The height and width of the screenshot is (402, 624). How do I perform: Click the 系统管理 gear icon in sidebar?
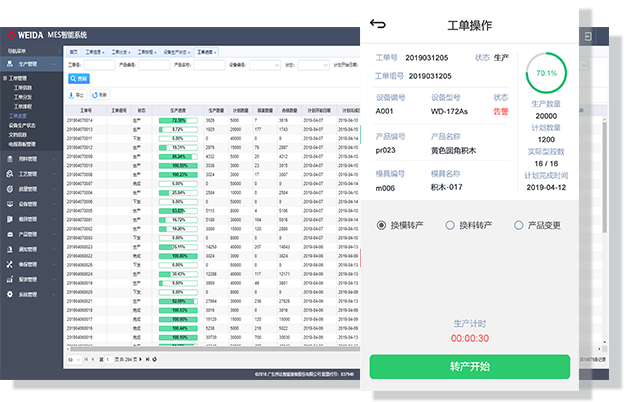[10, 294]
